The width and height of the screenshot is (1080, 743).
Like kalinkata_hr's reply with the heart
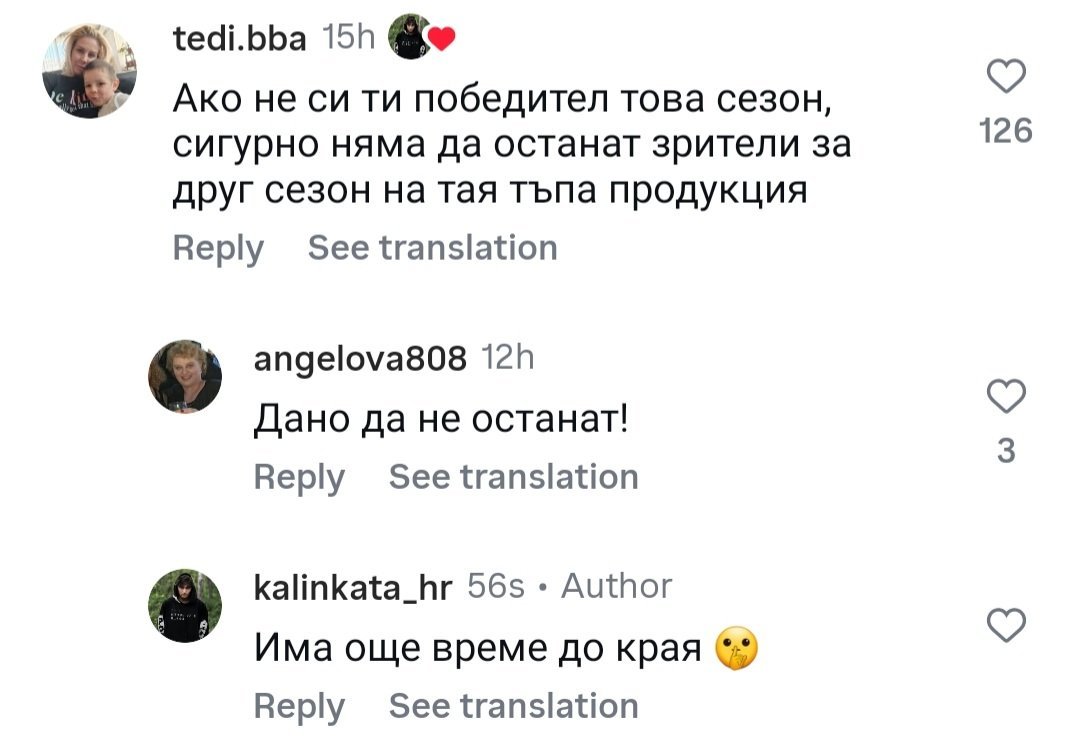click(x=1007, y=625)
